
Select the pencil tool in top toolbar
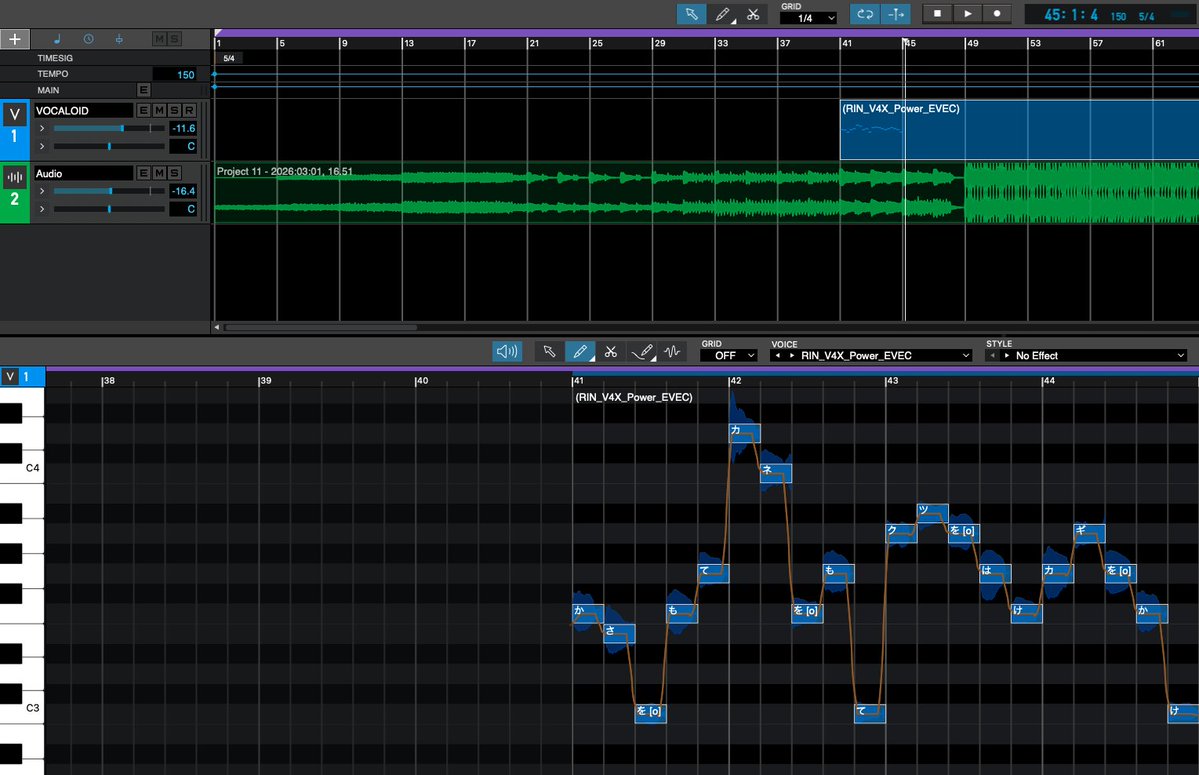[723, 14]
